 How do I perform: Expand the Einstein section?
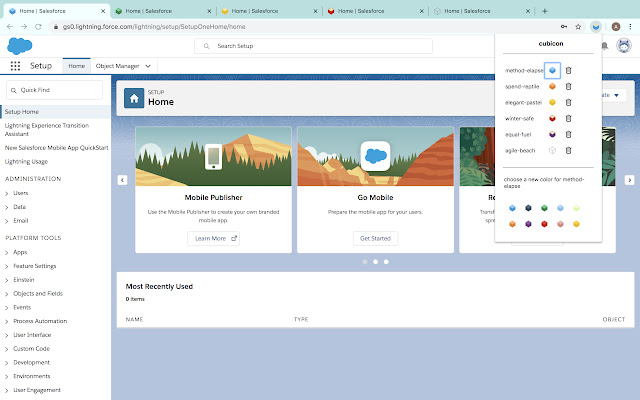(7, 280)
